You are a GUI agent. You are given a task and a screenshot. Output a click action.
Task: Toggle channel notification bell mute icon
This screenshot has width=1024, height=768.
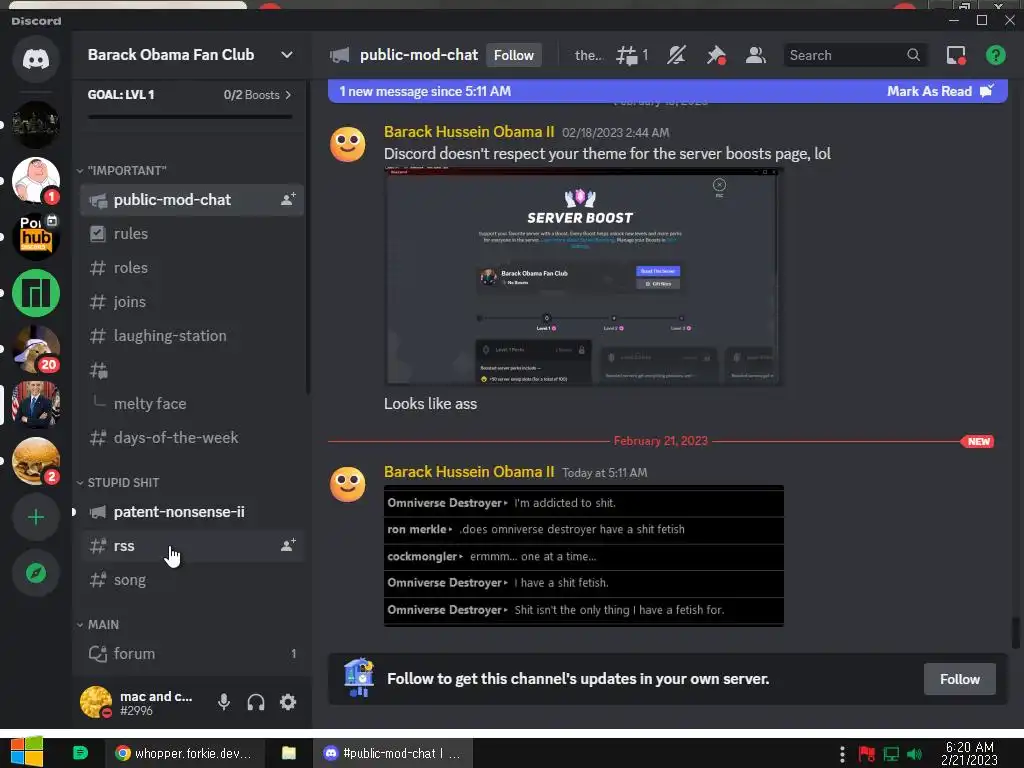[x=676, y=56]
